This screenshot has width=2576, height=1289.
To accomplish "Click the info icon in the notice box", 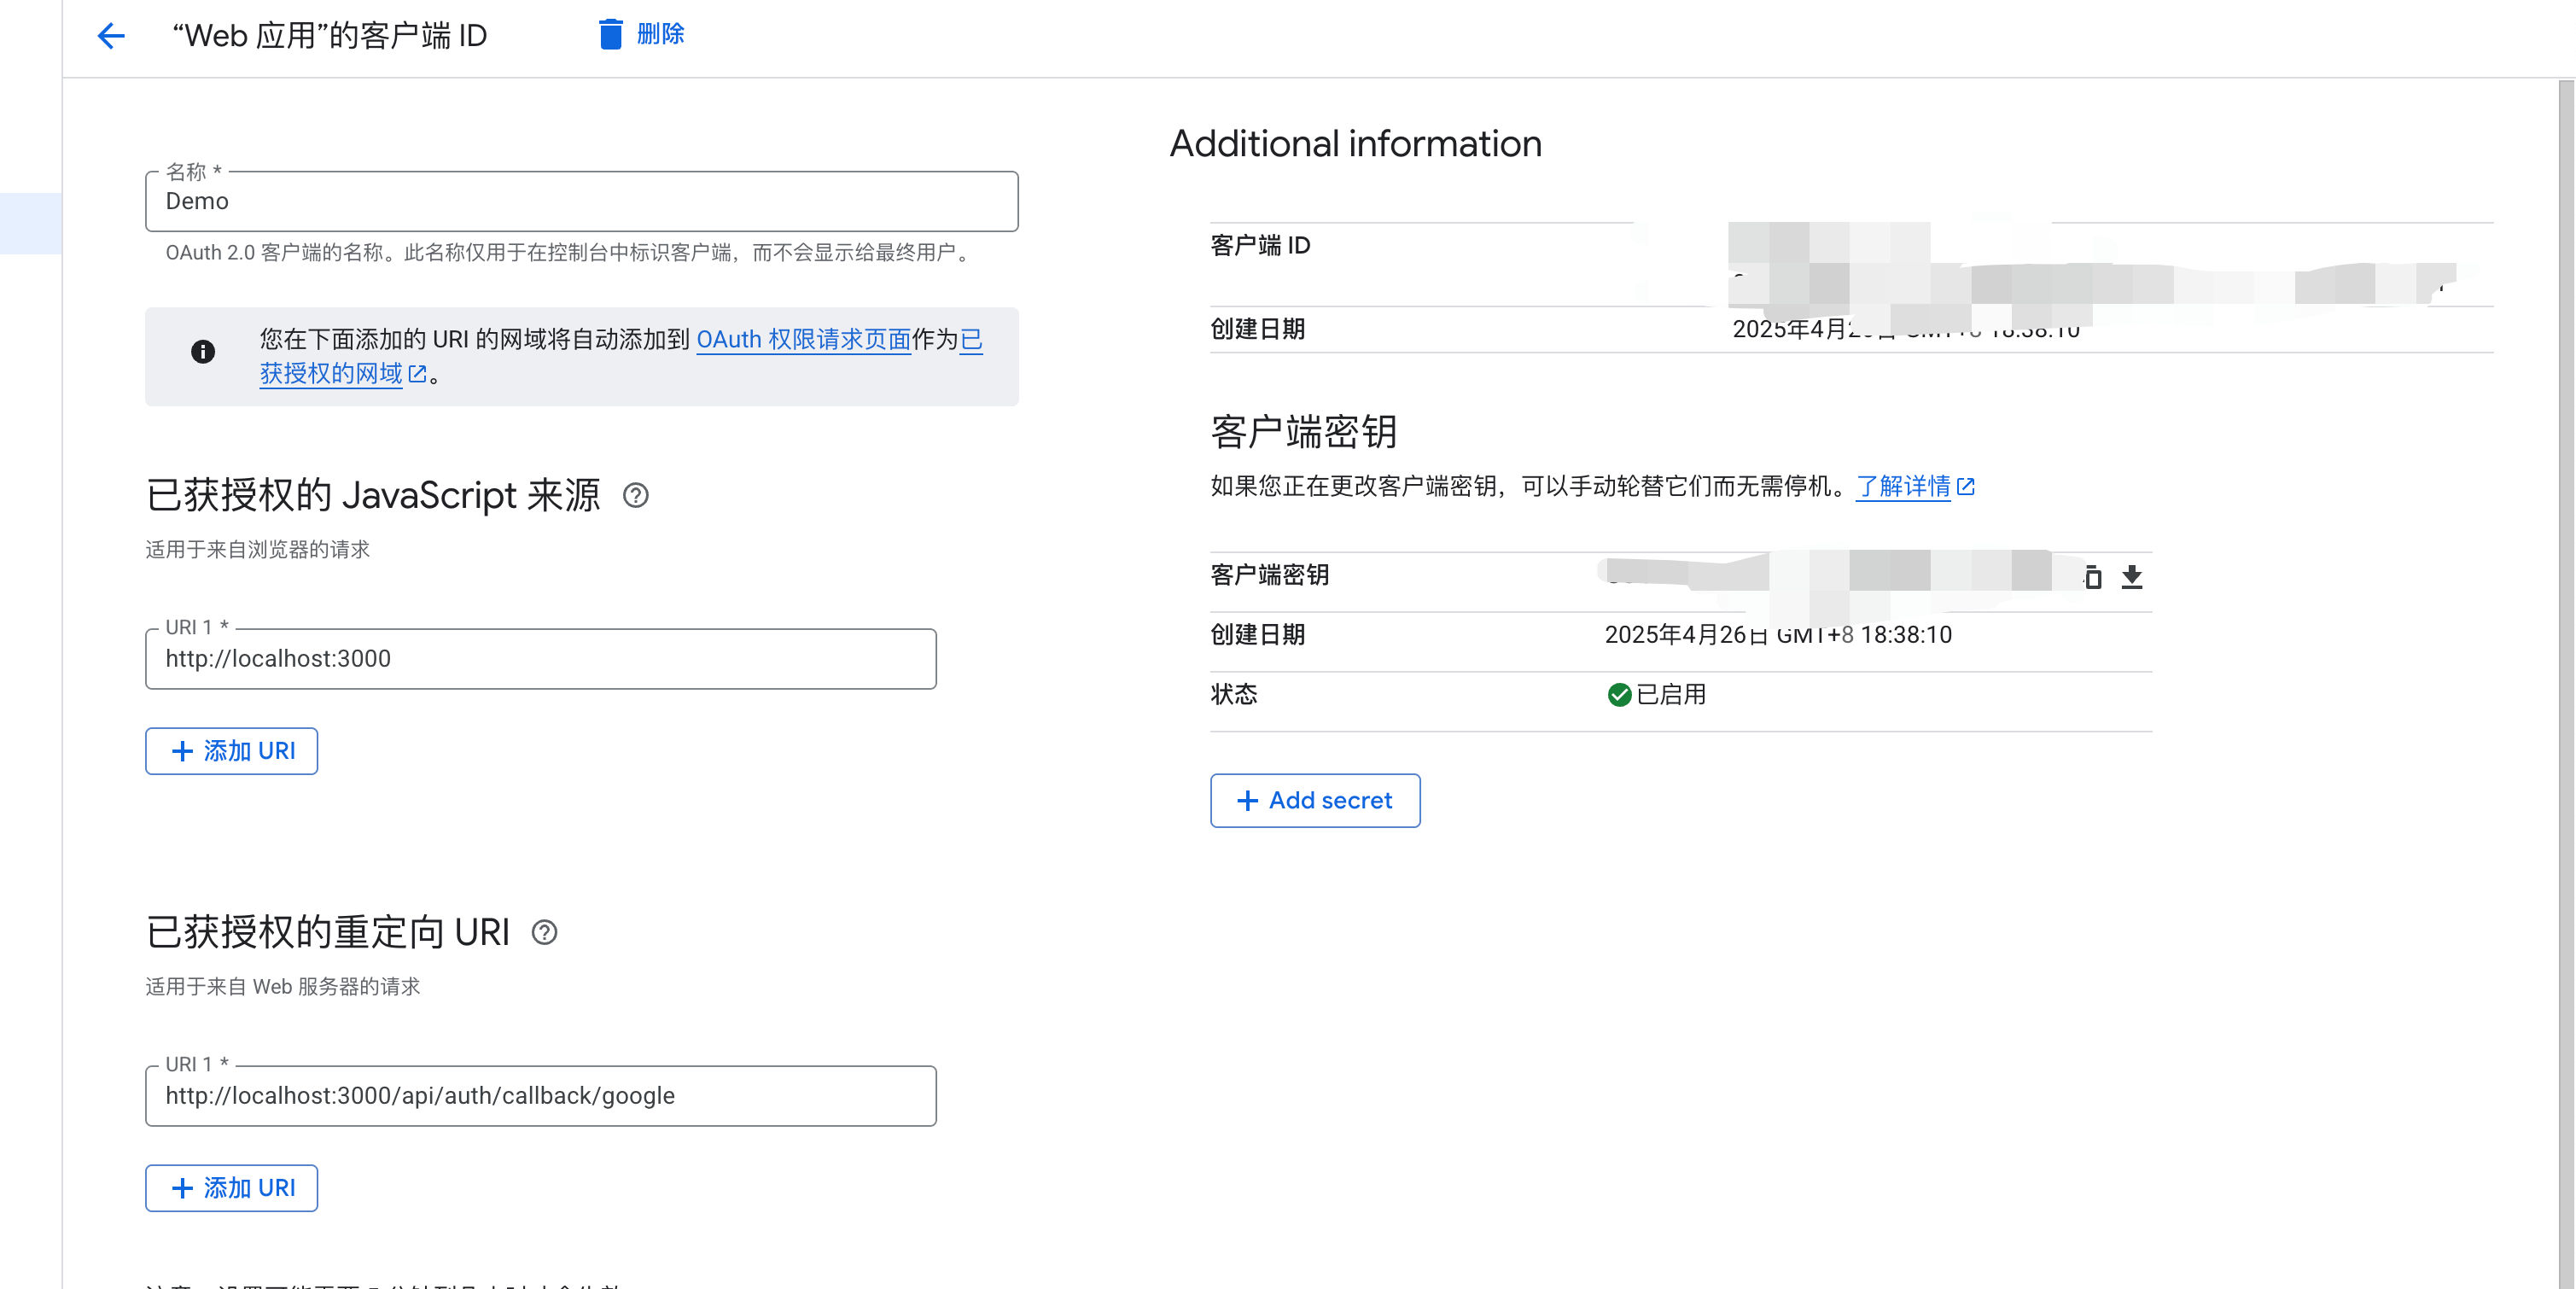I will (x=202, y=352).
